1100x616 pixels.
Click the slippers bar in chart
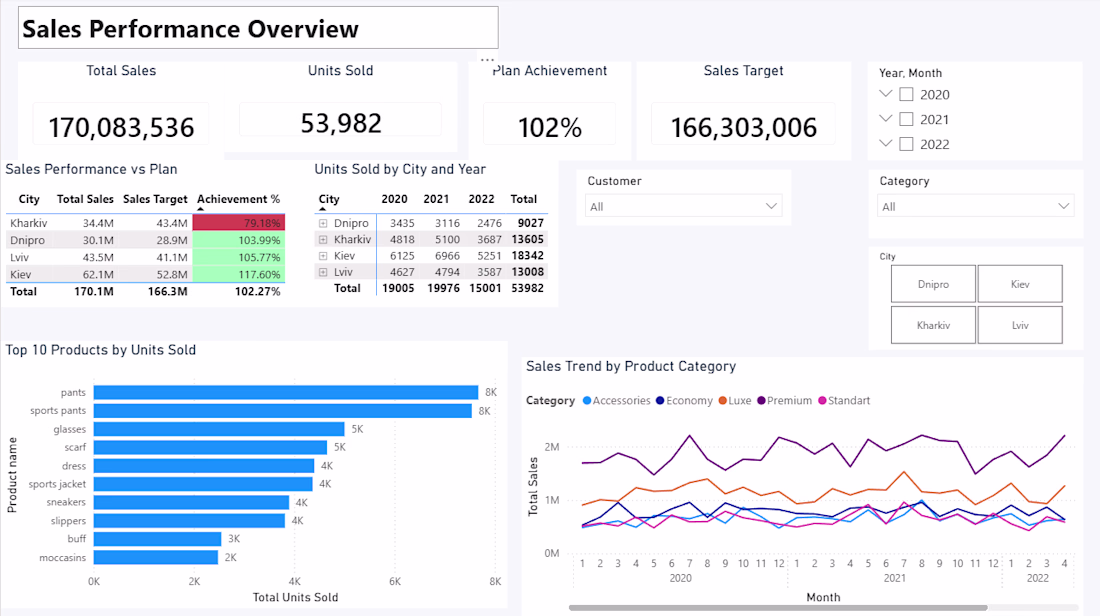(x=189, y=521)
